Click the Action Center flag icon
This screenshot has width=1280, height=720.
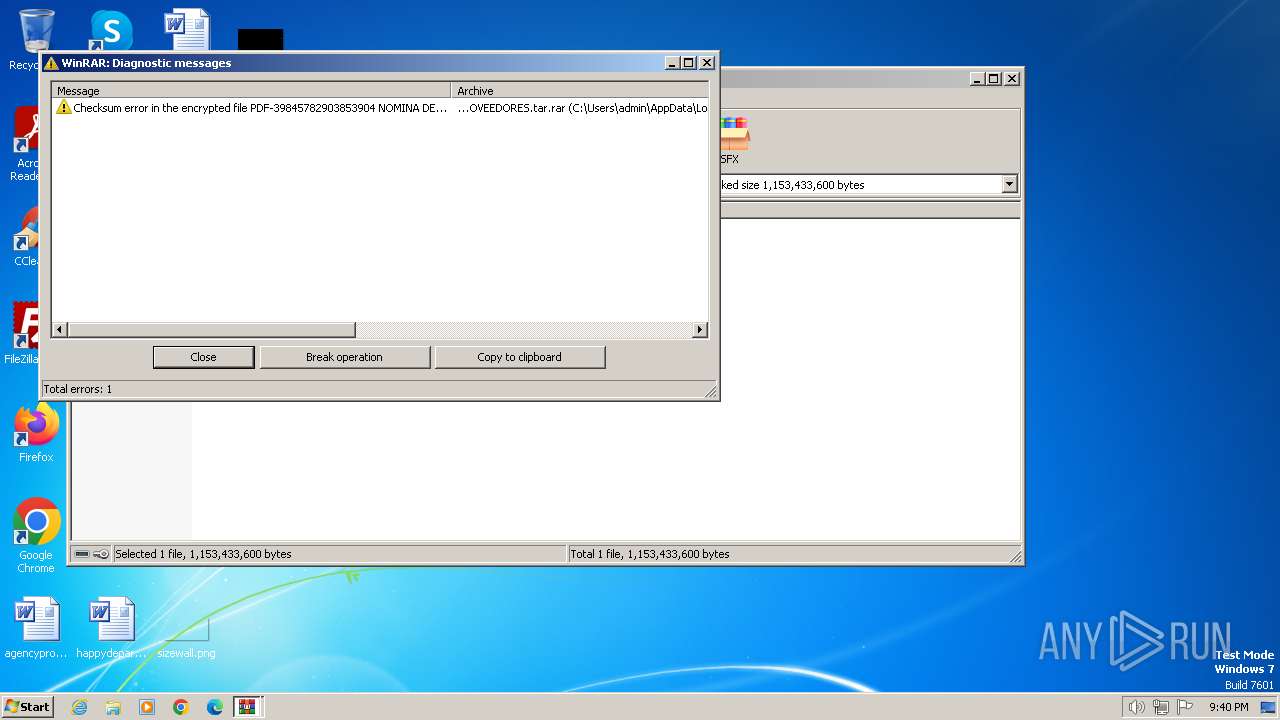(1185, 707)
